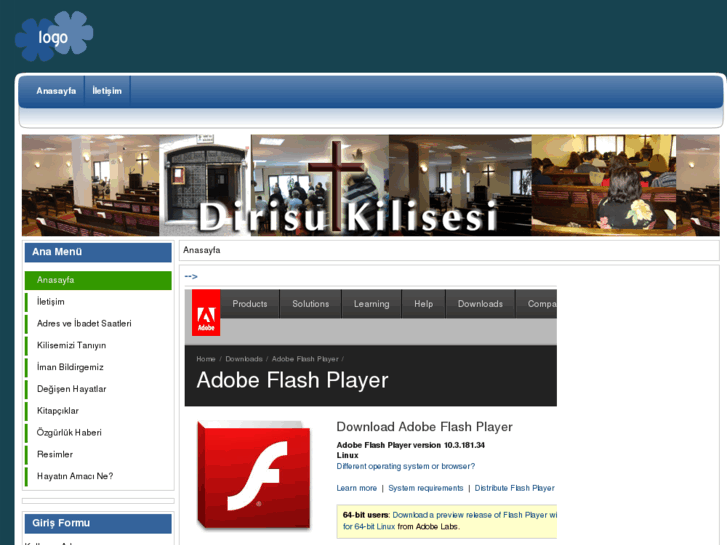Click Home in the Adobe breadcrumb
This screenshot has height=545, width=727.
pos(205,359)
